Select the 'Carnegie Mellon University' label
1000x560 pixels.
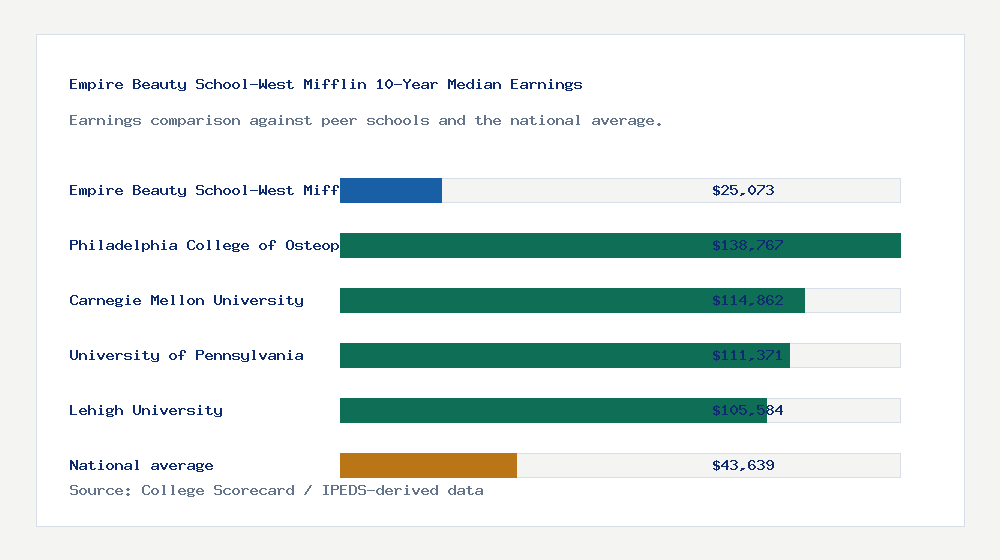[x=186, y=300]
